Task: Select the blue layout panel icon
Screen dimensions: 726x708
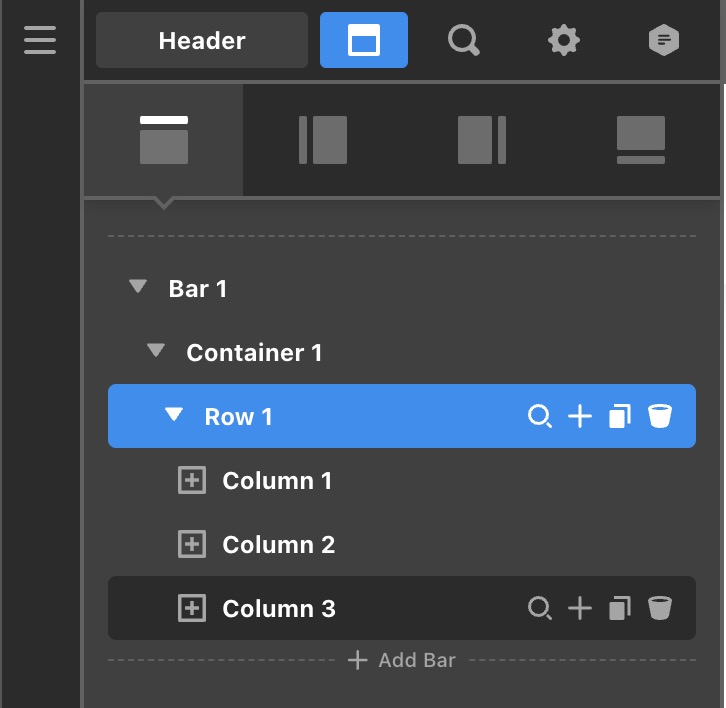Action: click(x=363, y=41)
